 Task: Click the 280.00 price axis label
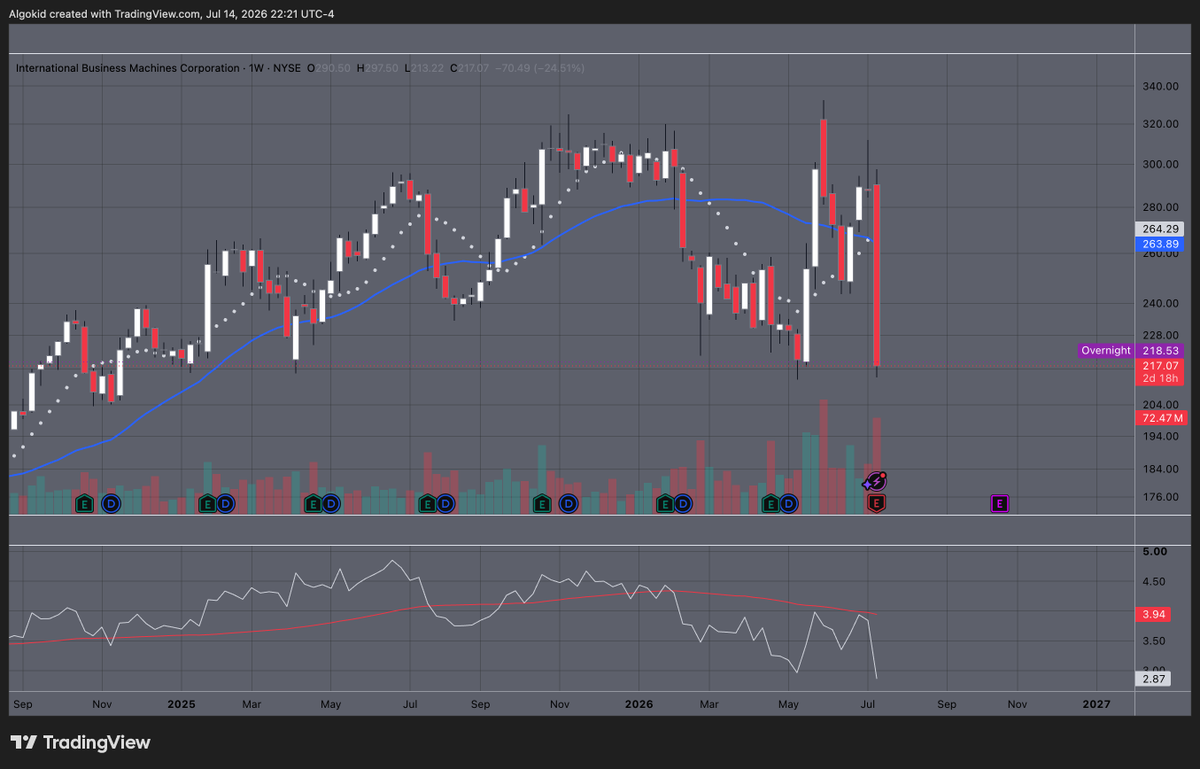click(x=1161, y=208)
